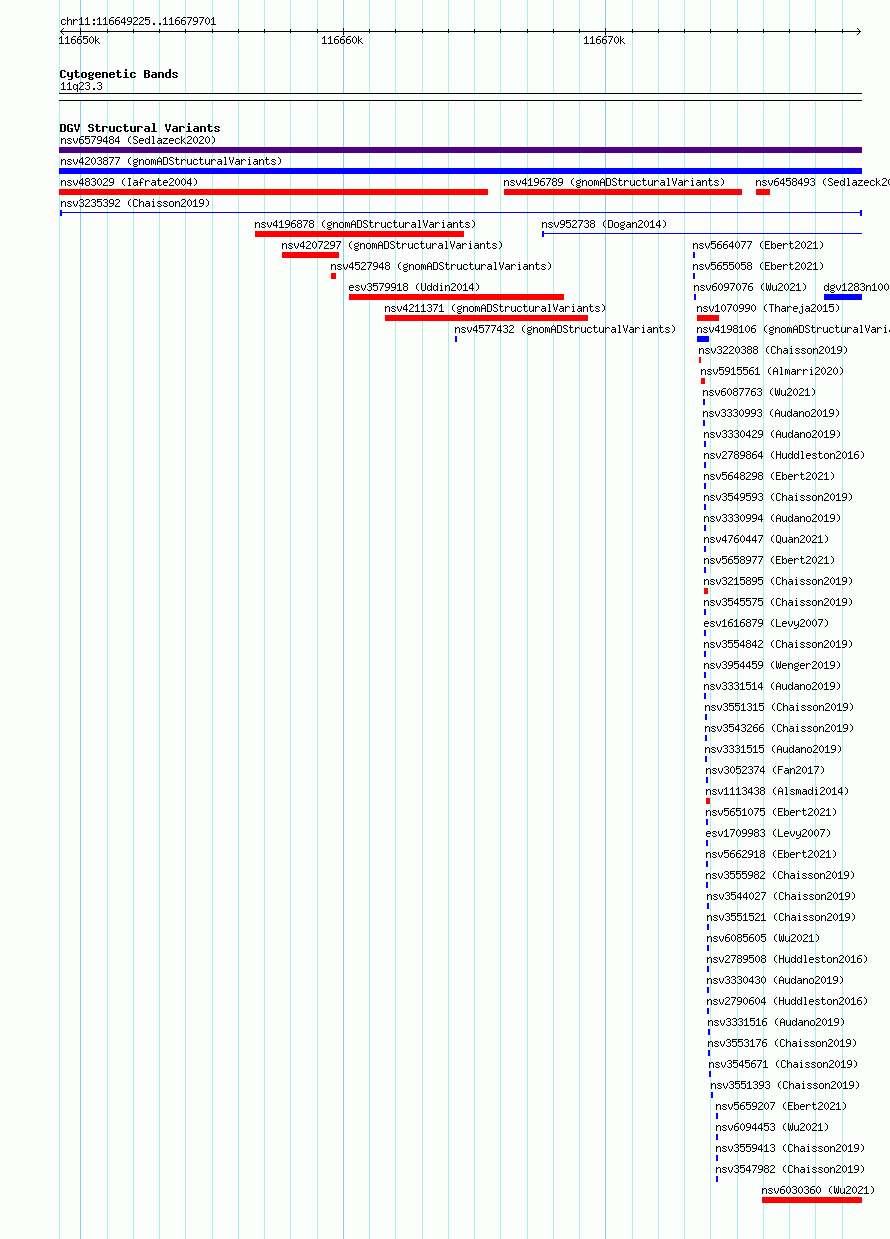The height and width of the screenshot is (1239, 890).
Task: Click the red bar under nsv4196789
Action: (623, 192)
